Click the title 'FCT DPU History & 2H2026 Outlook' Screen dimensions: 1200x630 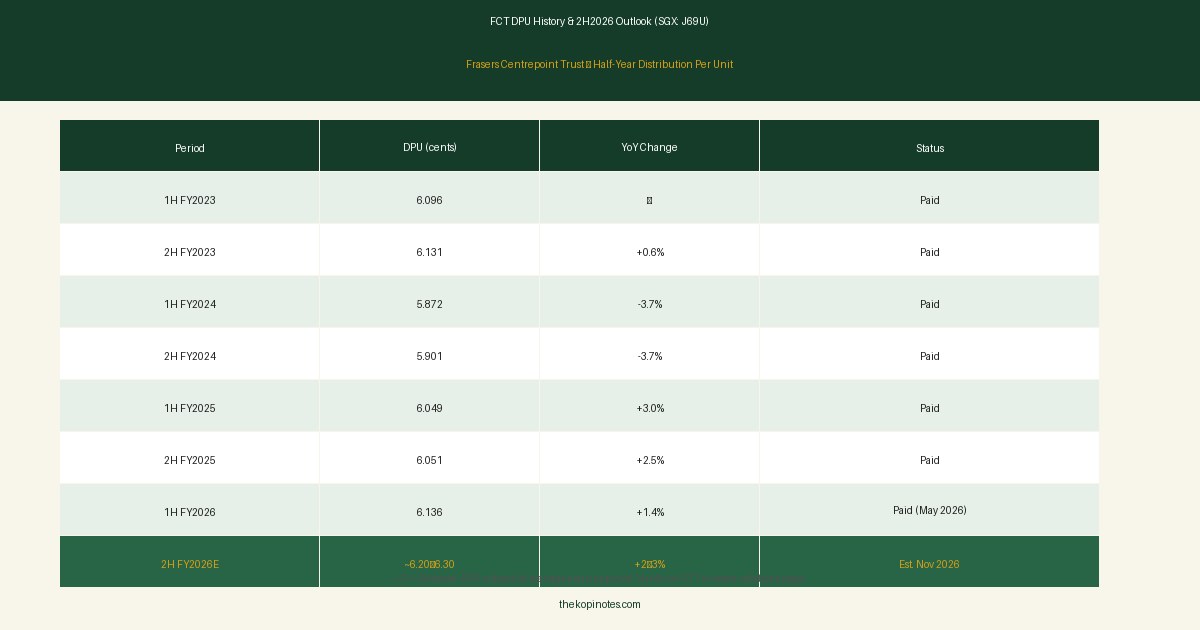(x=599, y=21)
